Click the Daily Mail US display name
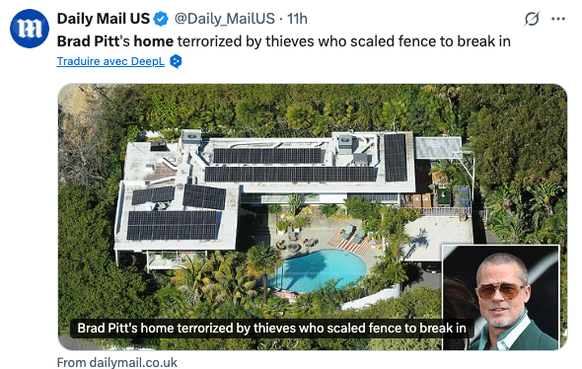The height and width of the screenshot is (369, 582). click(x=103, y=19)
